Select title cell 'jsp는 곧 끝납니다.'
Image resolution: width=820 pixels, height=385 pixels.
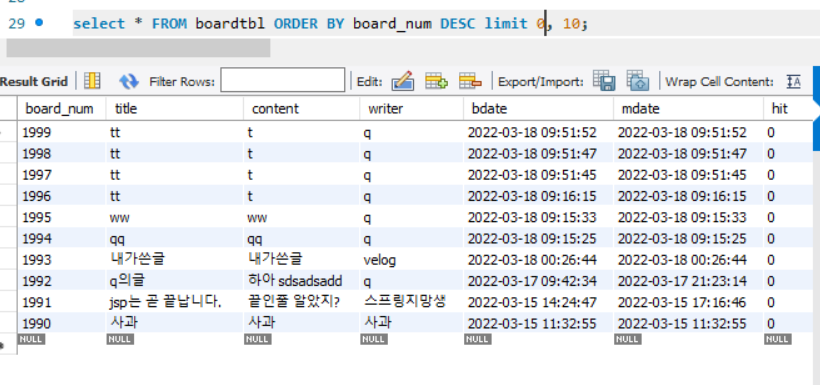(166, 301)
